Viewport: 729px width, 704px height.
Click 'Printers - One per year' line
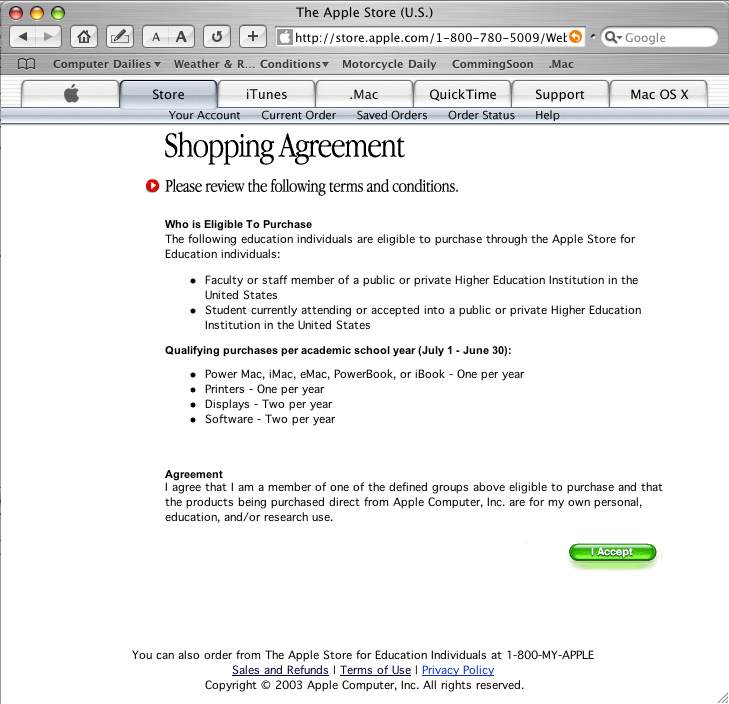264,389
